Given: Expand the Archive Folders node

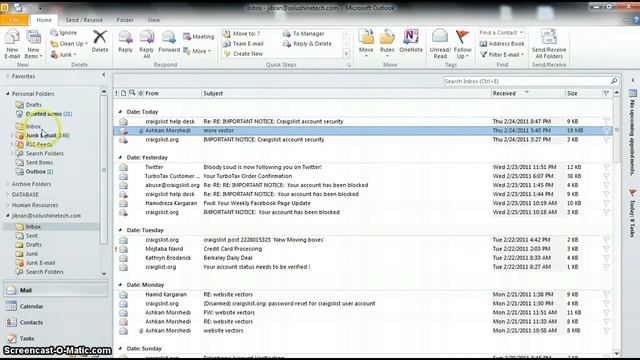Looking at the screenshot, I should coord(7,184).
